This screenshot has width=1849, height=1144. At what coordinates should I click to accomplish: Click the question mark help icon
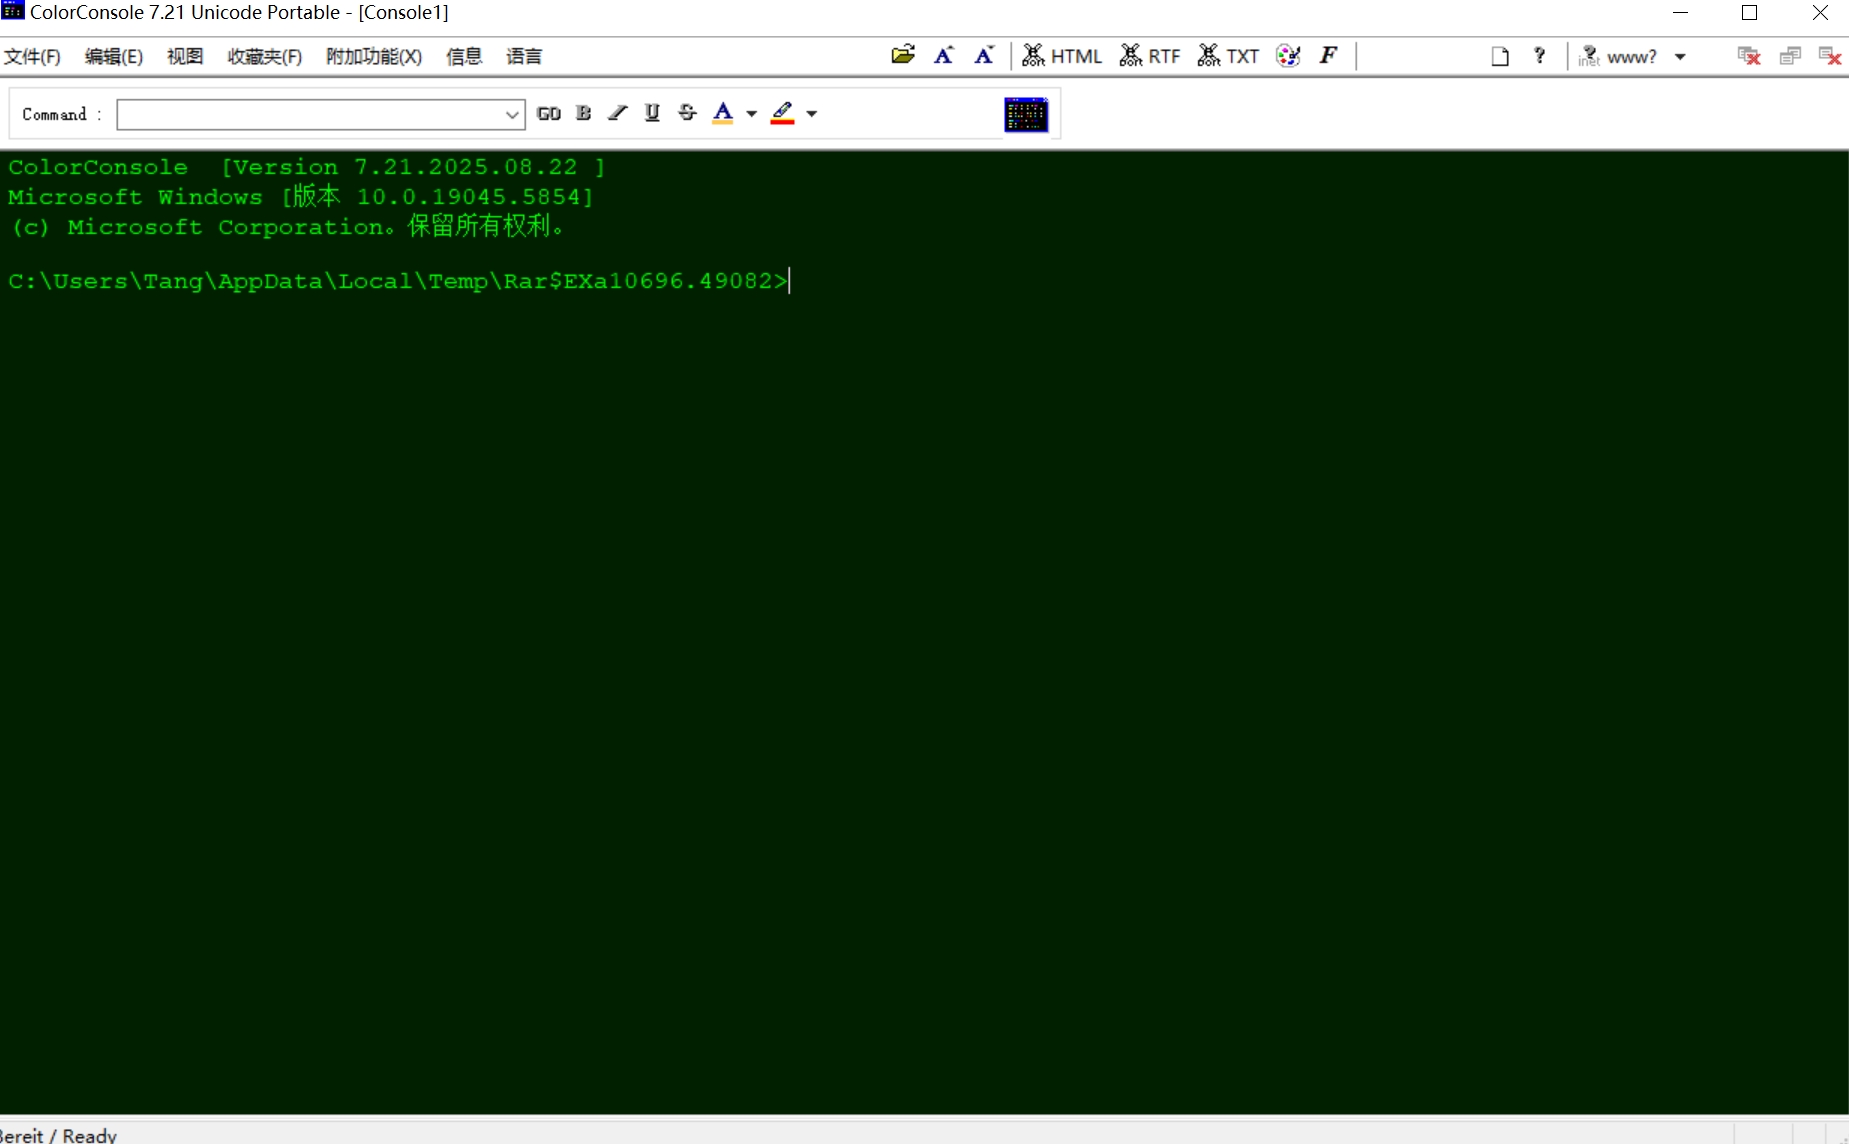(1540, 56)
